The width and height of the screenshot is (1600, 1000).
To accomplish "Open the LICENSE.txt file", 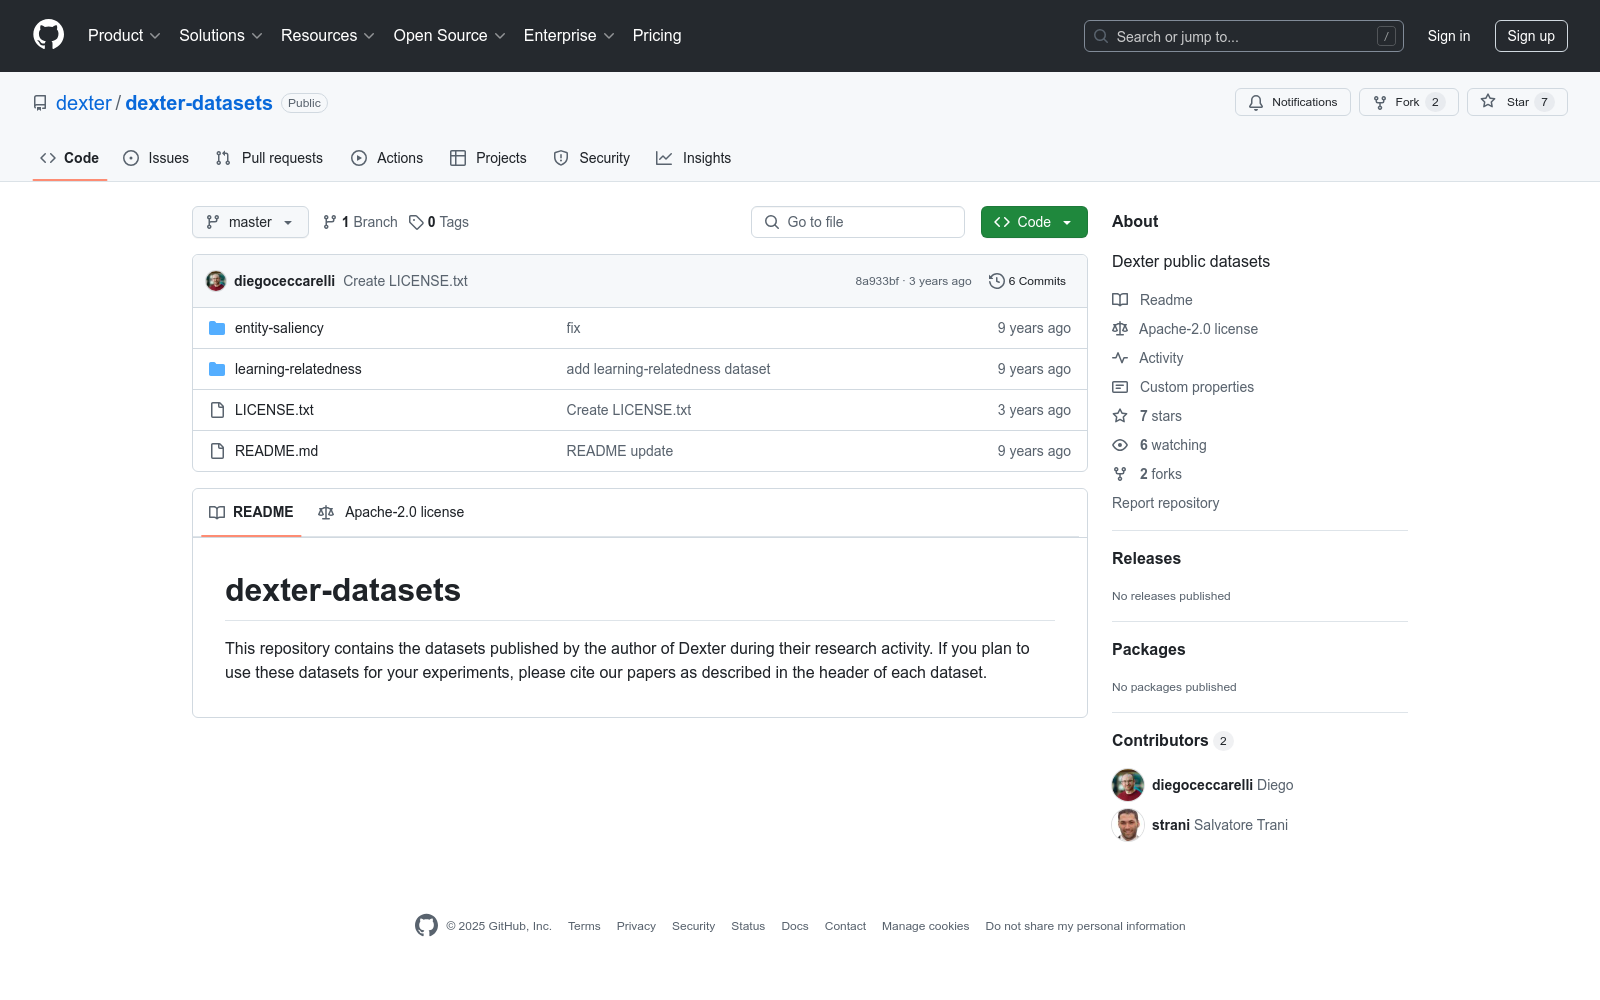I will click(x=274, y=410).
